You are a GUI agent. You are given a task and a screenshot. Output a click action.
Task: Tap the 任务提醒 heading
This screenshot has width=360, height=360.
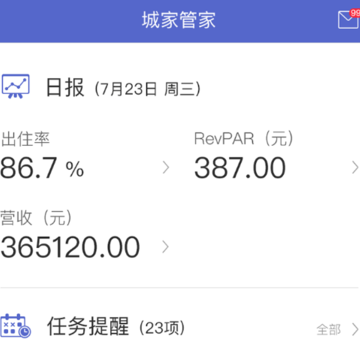click(x=88, y=326)
